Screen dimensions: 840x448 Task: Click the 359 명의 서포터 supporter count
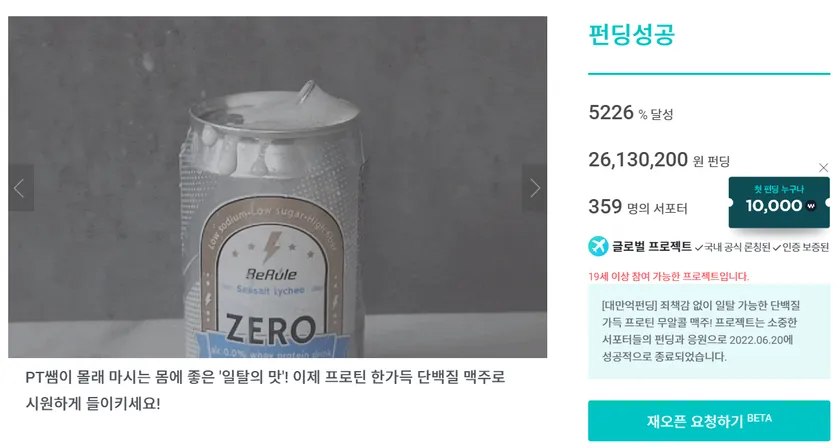(x=637, y=207)
